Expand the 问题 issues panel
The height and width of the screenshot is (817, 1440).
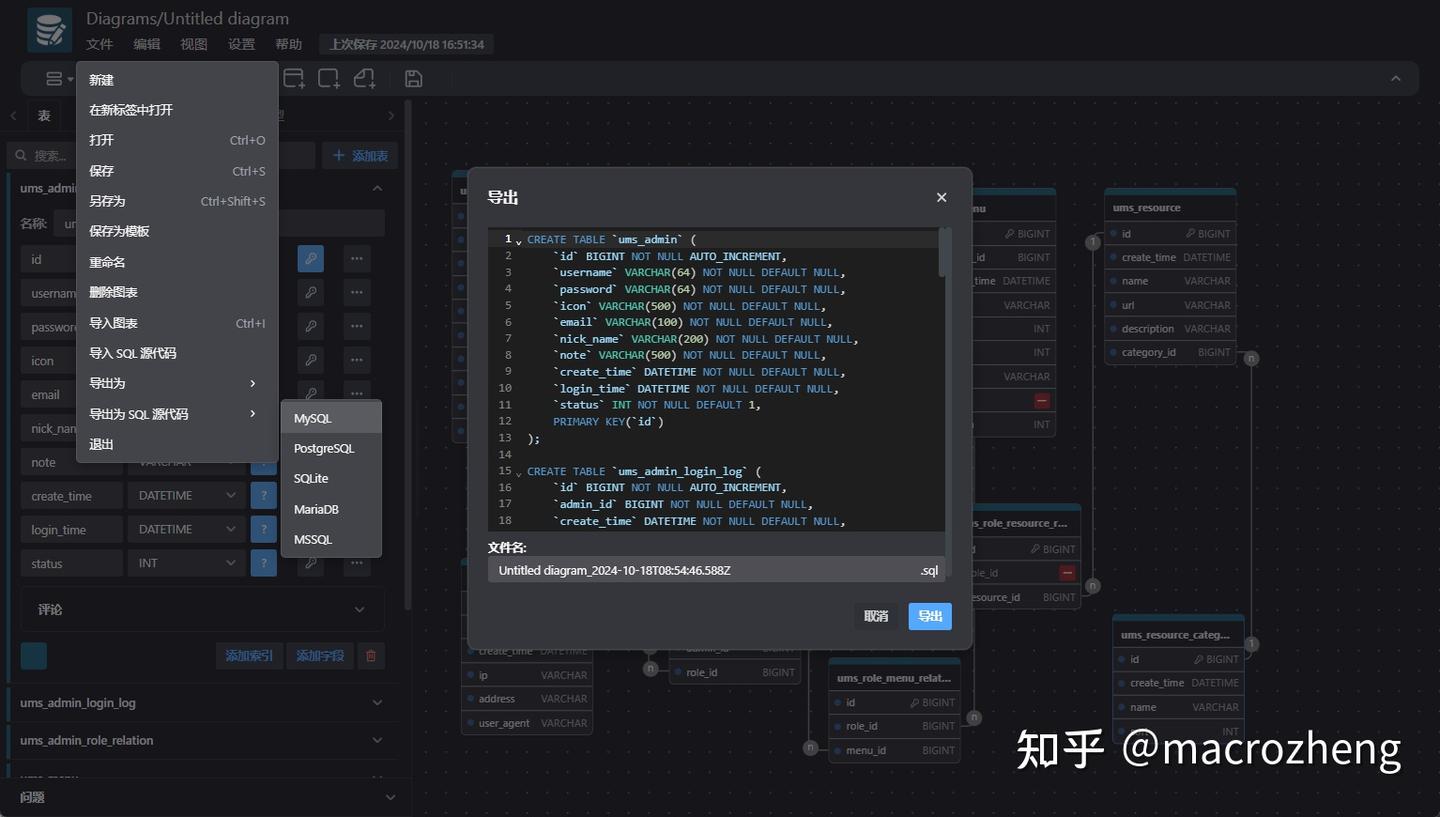tap(205, 797)
